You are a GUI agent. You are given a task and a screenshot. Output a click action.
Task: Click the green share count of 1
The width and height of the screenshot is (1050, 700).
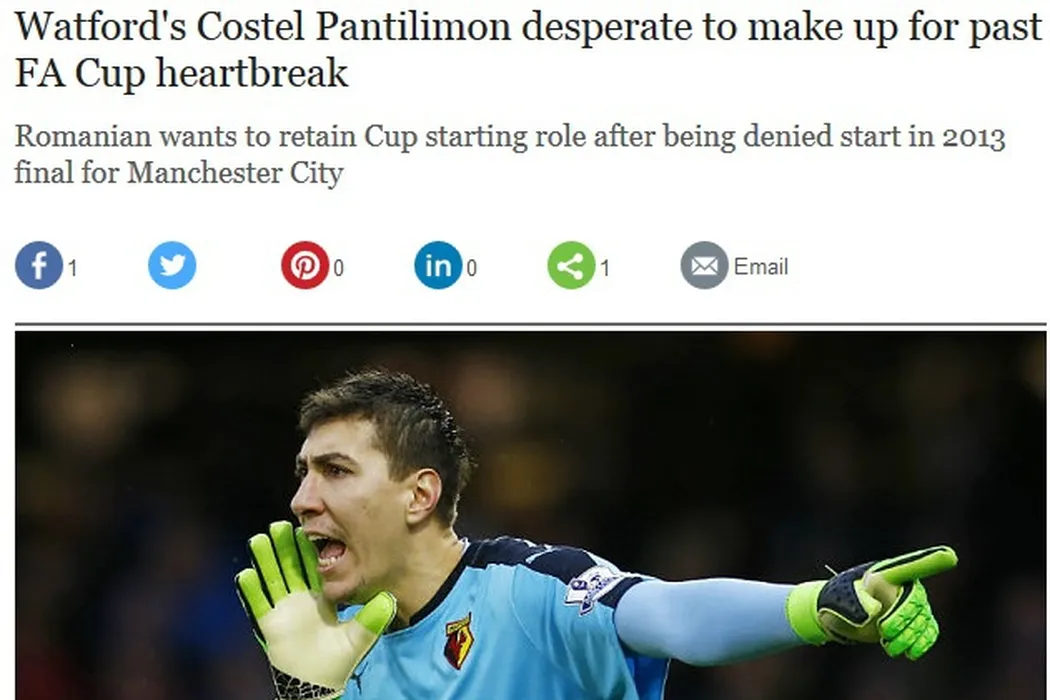tap(605, 268)
